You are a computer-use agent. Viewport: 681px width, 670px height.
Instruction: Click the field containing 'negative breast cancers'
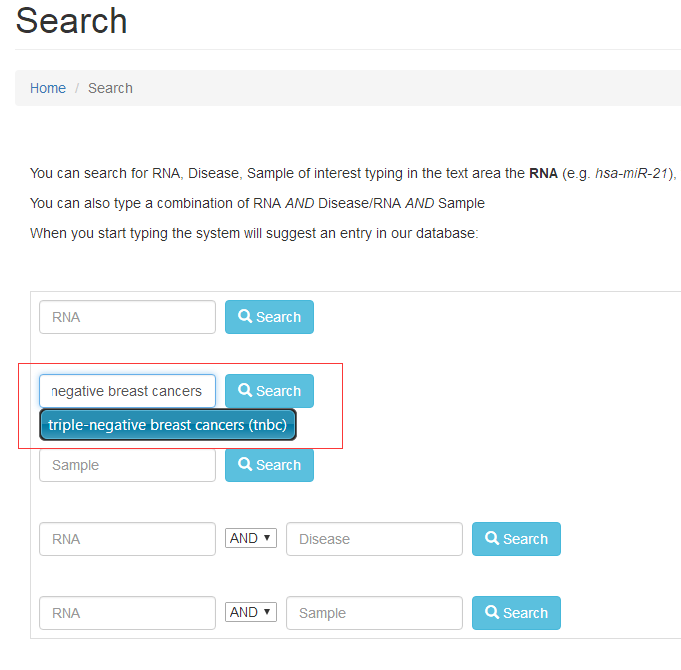127,391
